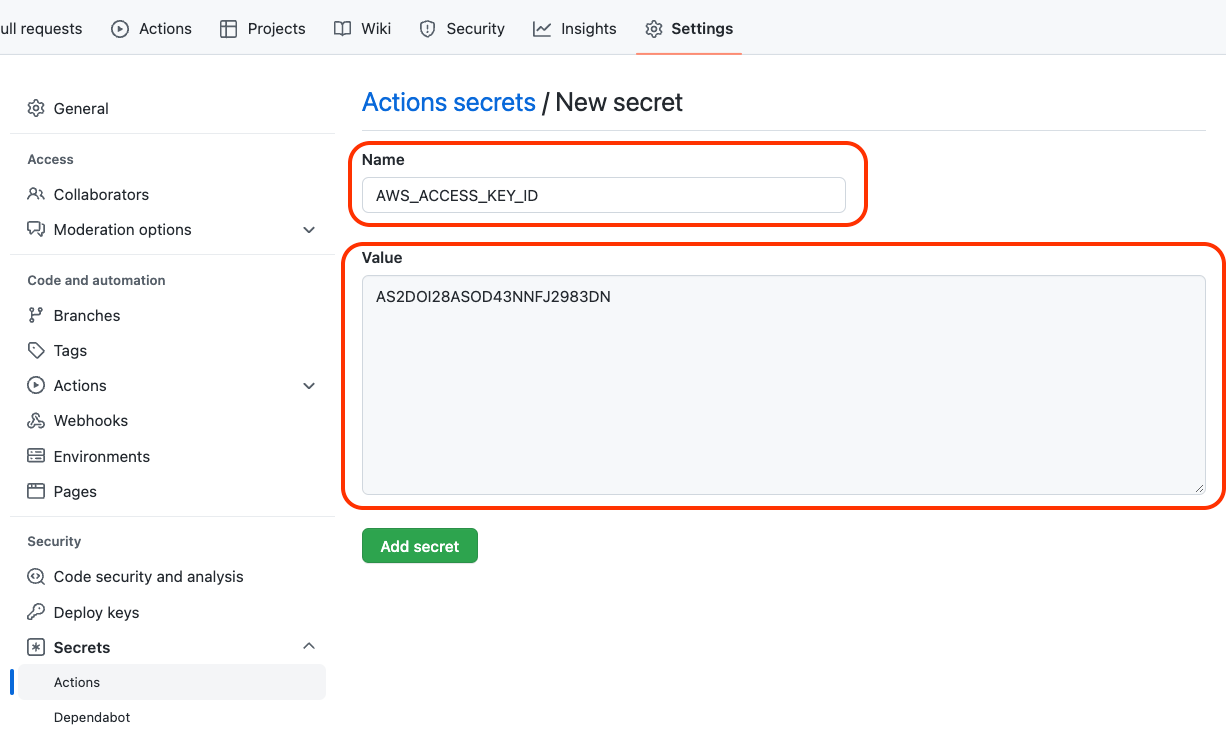Collapse the Secrets section chevron
This screenshot has width=1226, height=734.
point(309,647)
